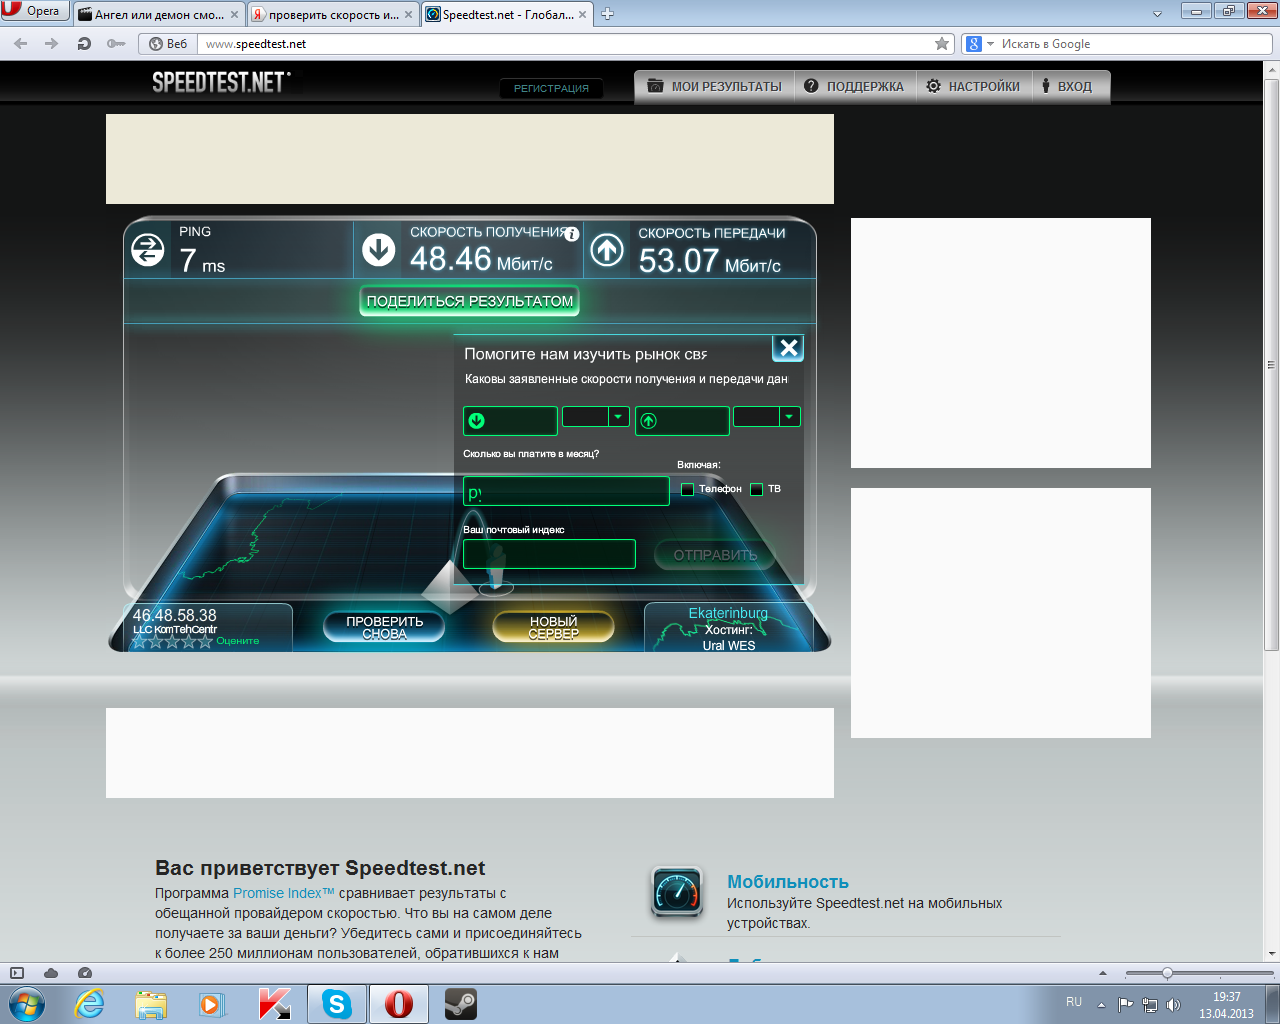The height and width of the screenshot is (1024, 1280).
Task: Focus the monthly payment input field
Action: point(566,491)
